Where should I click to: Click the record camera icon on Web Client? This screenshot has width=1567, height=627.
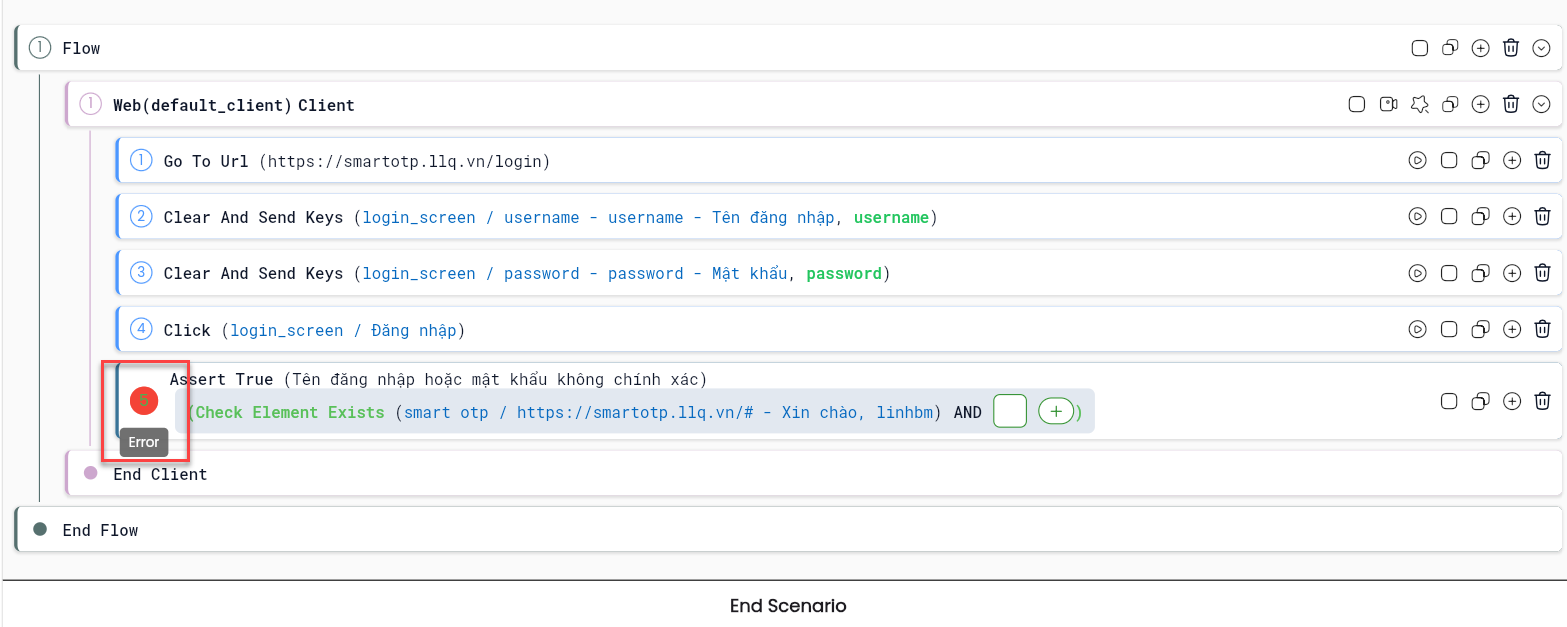coord(1388,104)
